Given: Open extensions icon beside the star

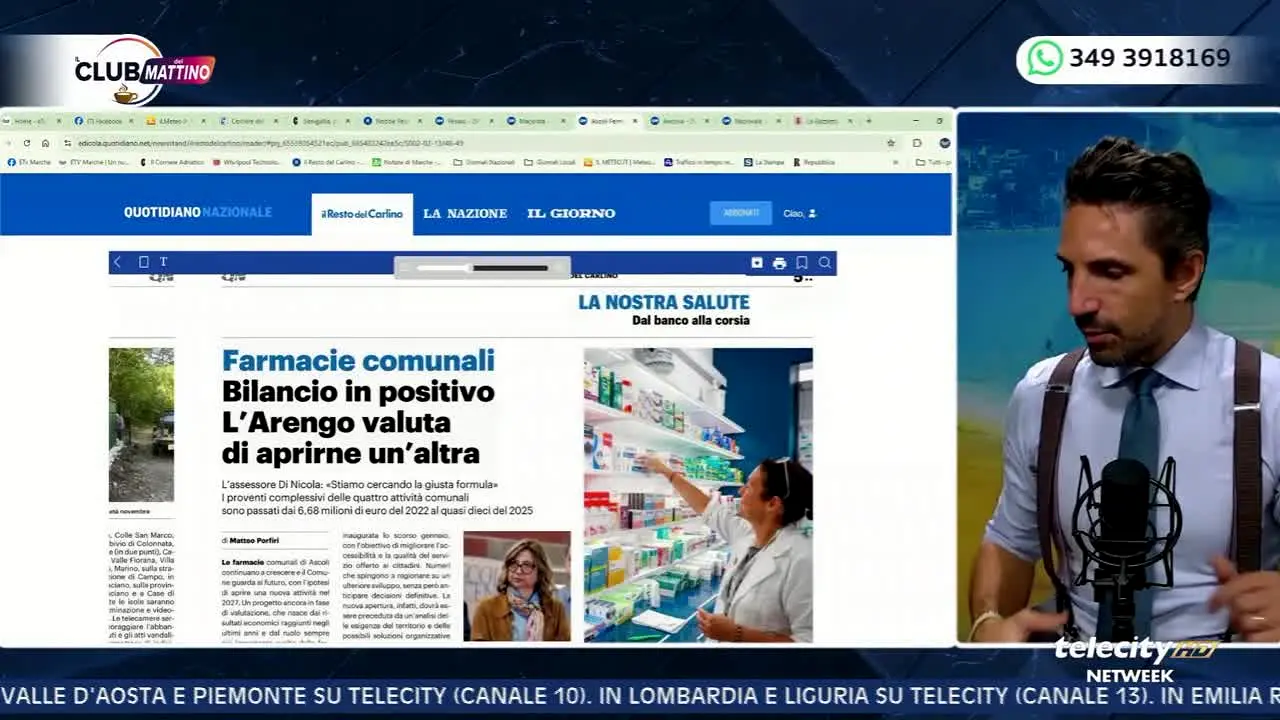Looking at the screenshot, I should click(917, 143).
